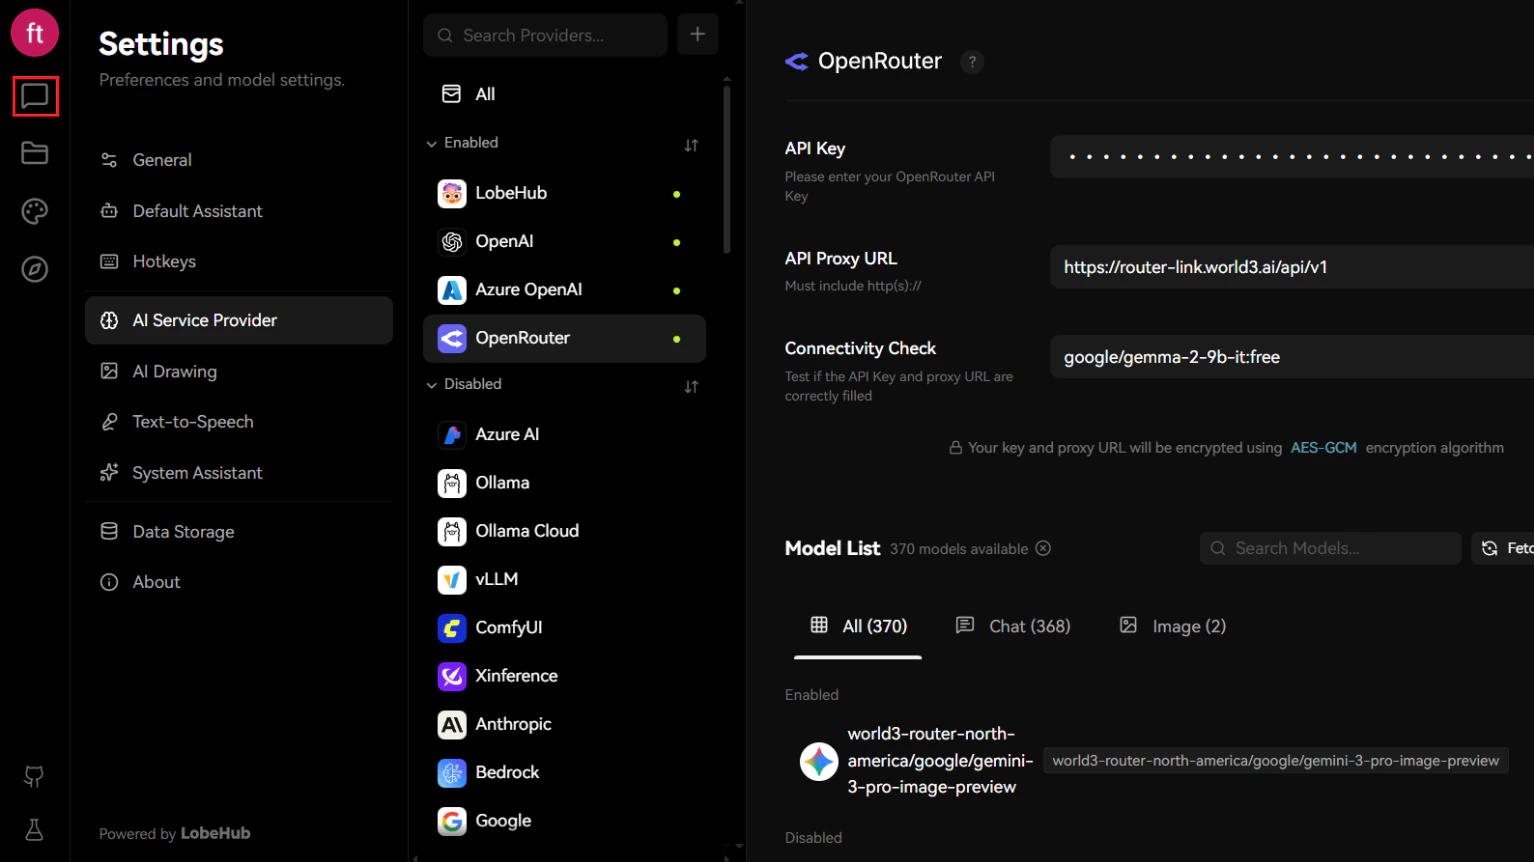
Task: Focus the API Key field
Action: click(1292, 157)
